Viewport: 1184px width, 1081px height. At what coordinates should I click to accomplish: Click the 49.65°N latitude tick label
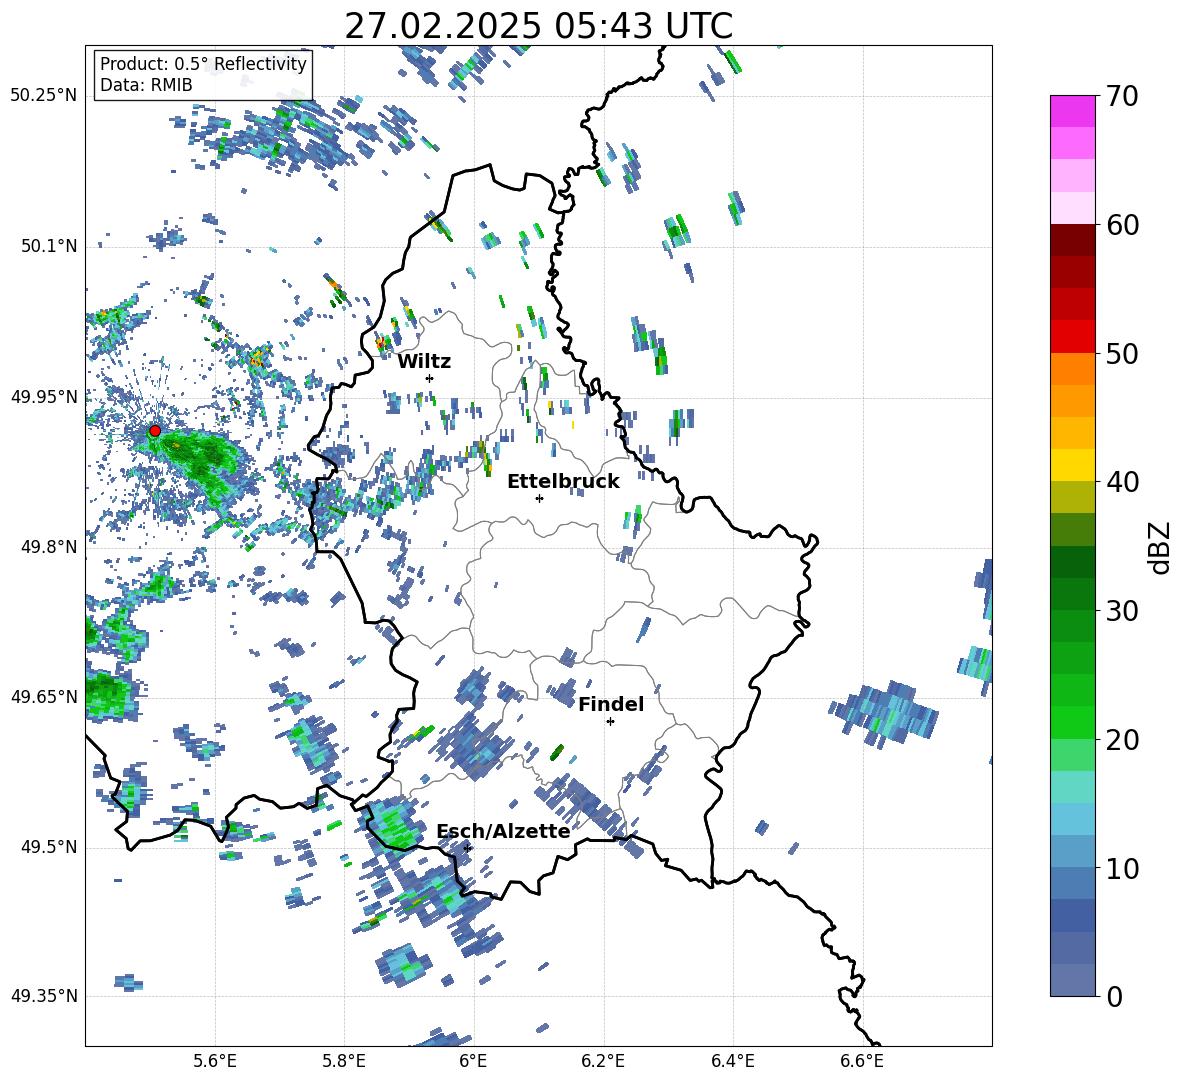pyautogui.click(x=44, y=696)
